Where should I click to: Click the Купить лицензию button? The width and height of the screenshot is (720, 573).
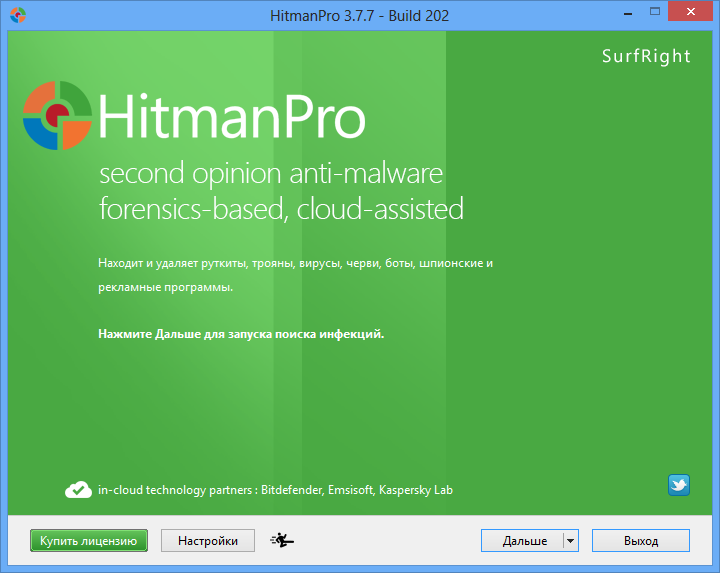89,540
